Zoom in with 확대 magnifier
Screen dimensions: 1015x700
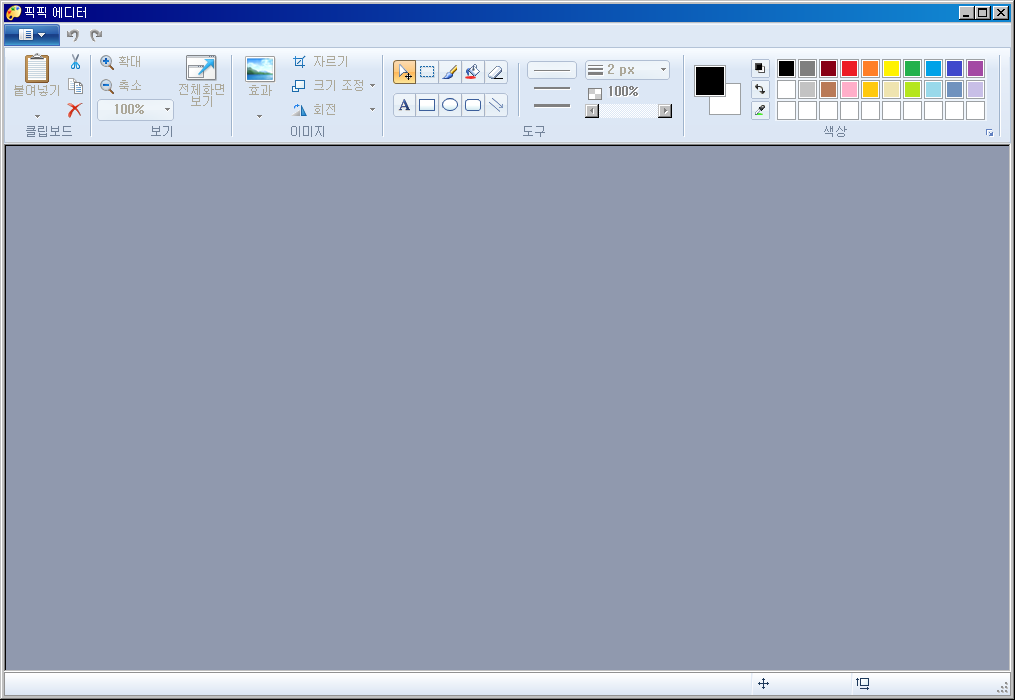coord(121,62)
